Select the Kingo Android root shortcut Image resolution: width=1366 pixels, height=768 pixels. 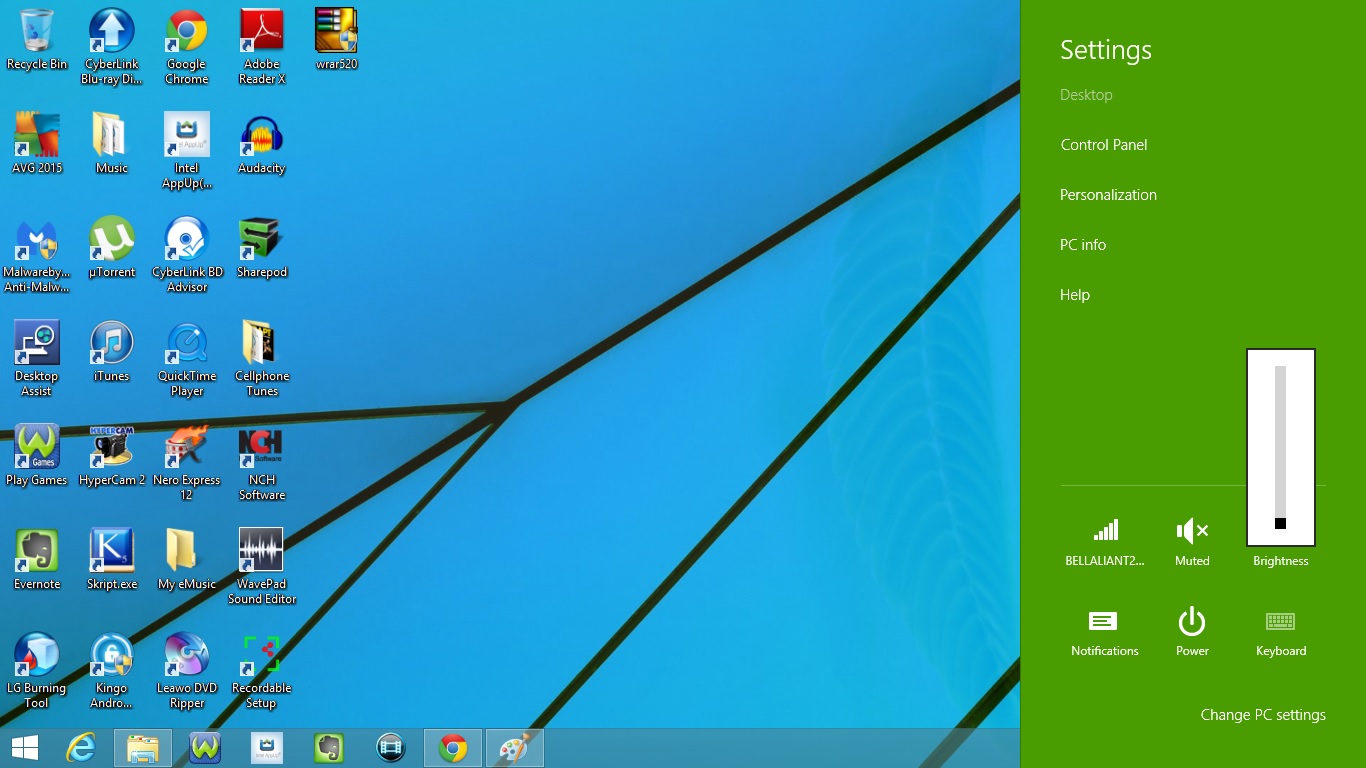(112, 671)
